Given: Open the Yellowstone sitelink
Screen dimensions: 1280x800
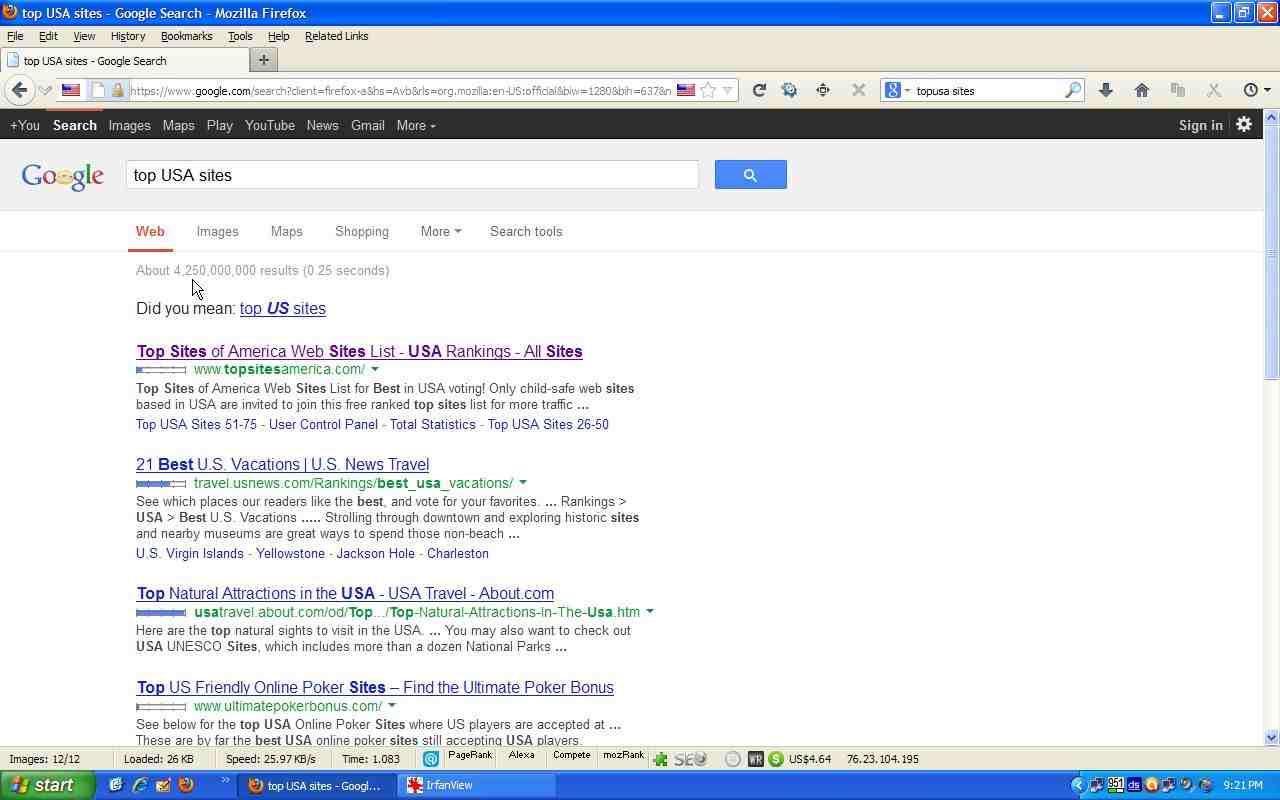Looking at the screenshot, I should [x=290, y=553].
